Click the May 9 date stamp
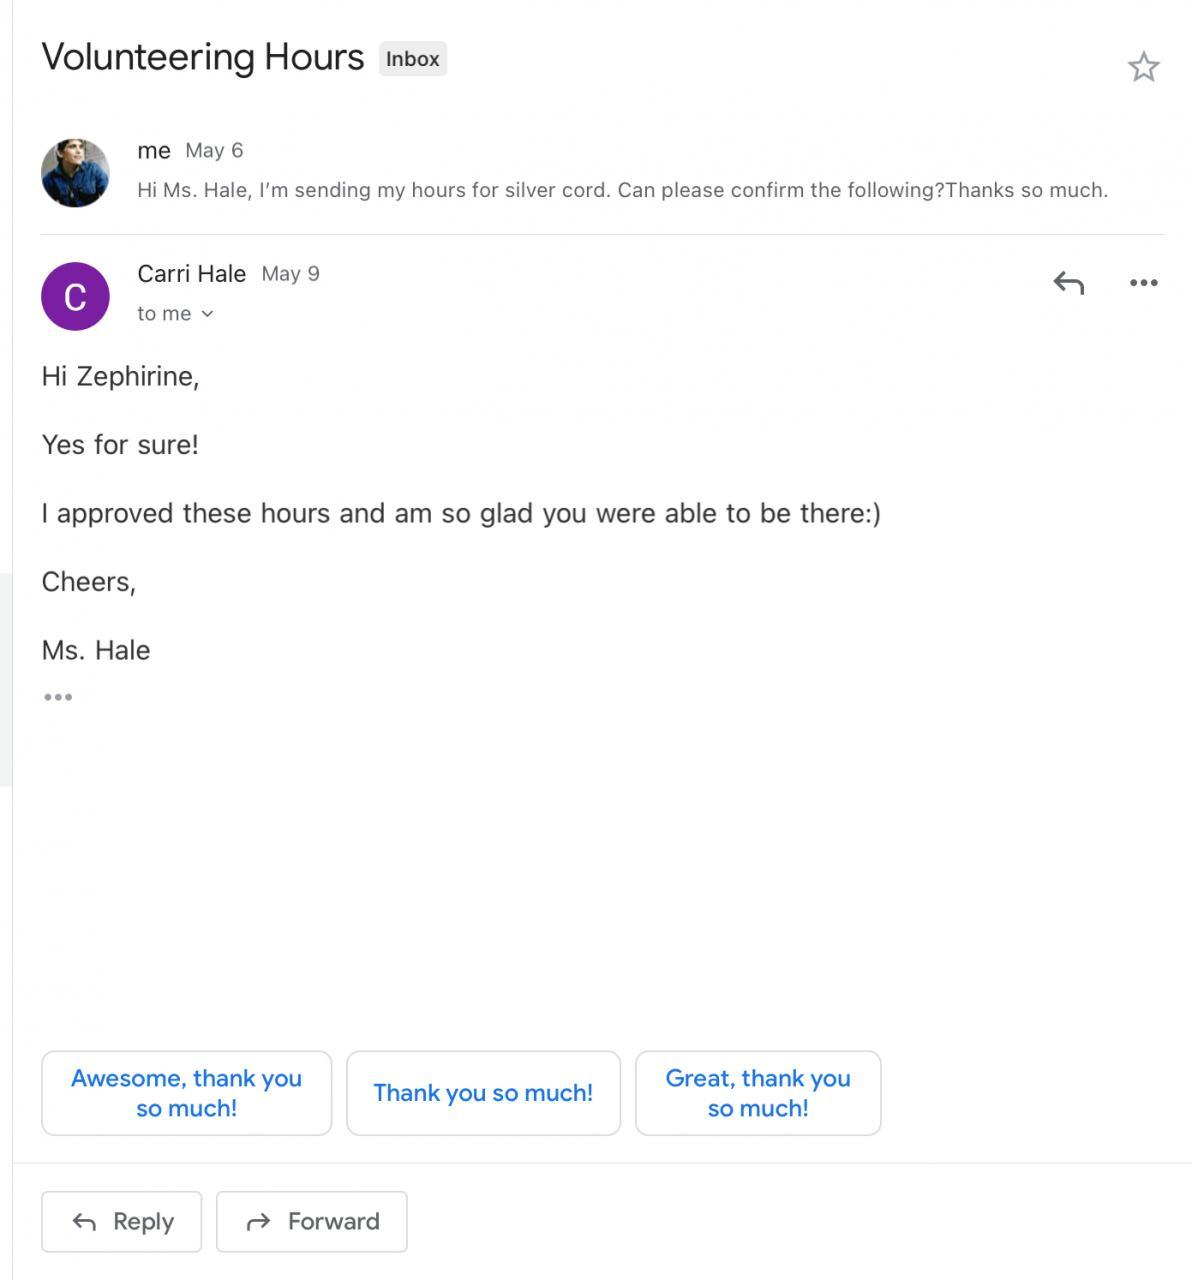This screenshot has width=1192, height=1280. (290, 274)
